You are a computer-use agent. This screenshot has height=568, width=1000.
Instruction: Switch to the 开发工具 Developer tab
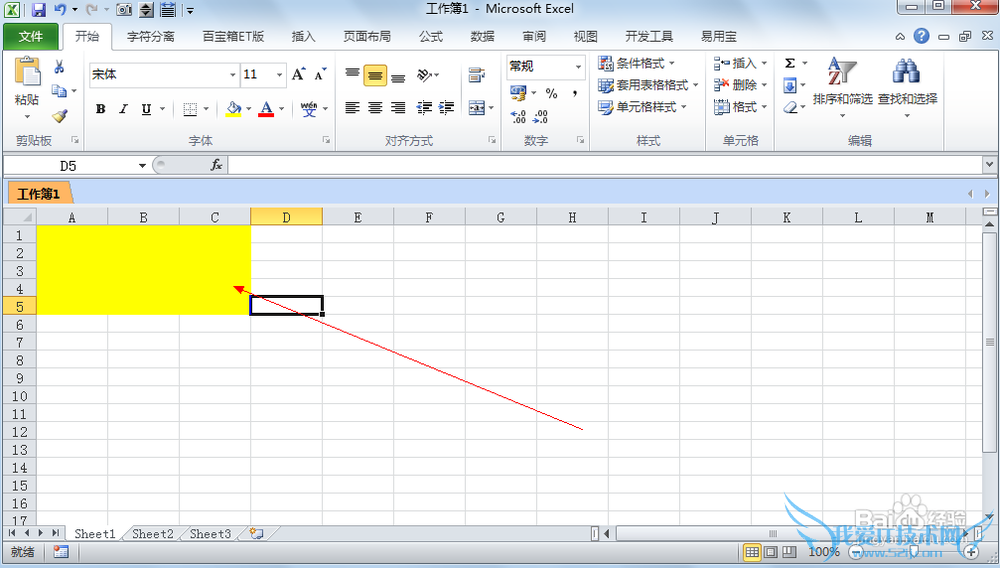tap(649, 36)
